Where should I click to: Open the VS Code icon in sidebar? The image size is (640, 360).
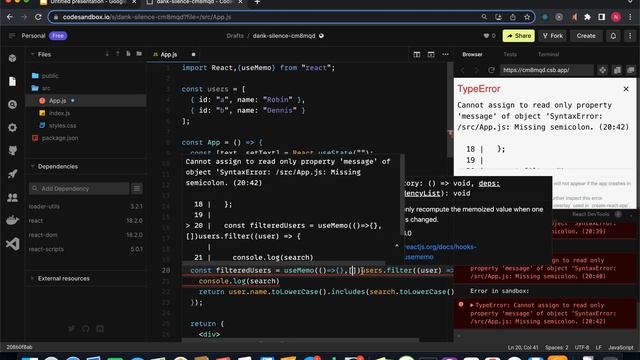12,244
